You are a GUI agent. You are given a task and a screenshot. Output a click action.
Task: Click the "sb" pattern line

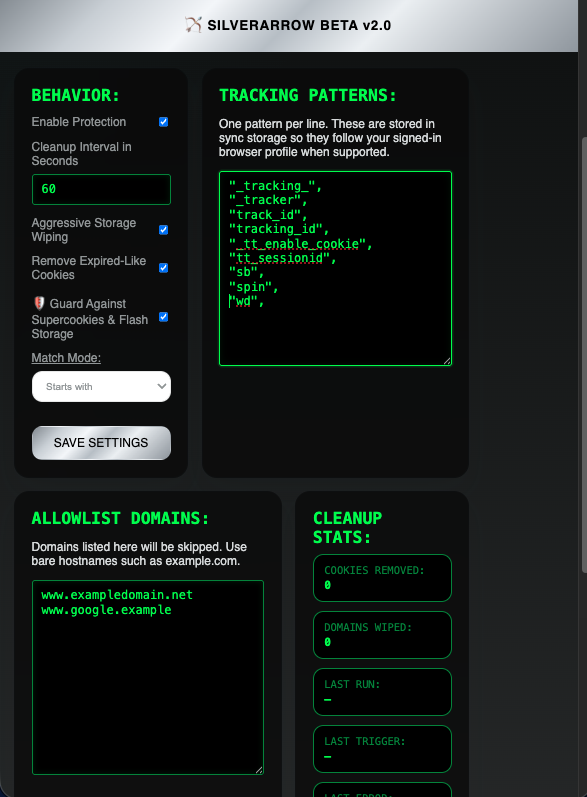click(246, 272)
